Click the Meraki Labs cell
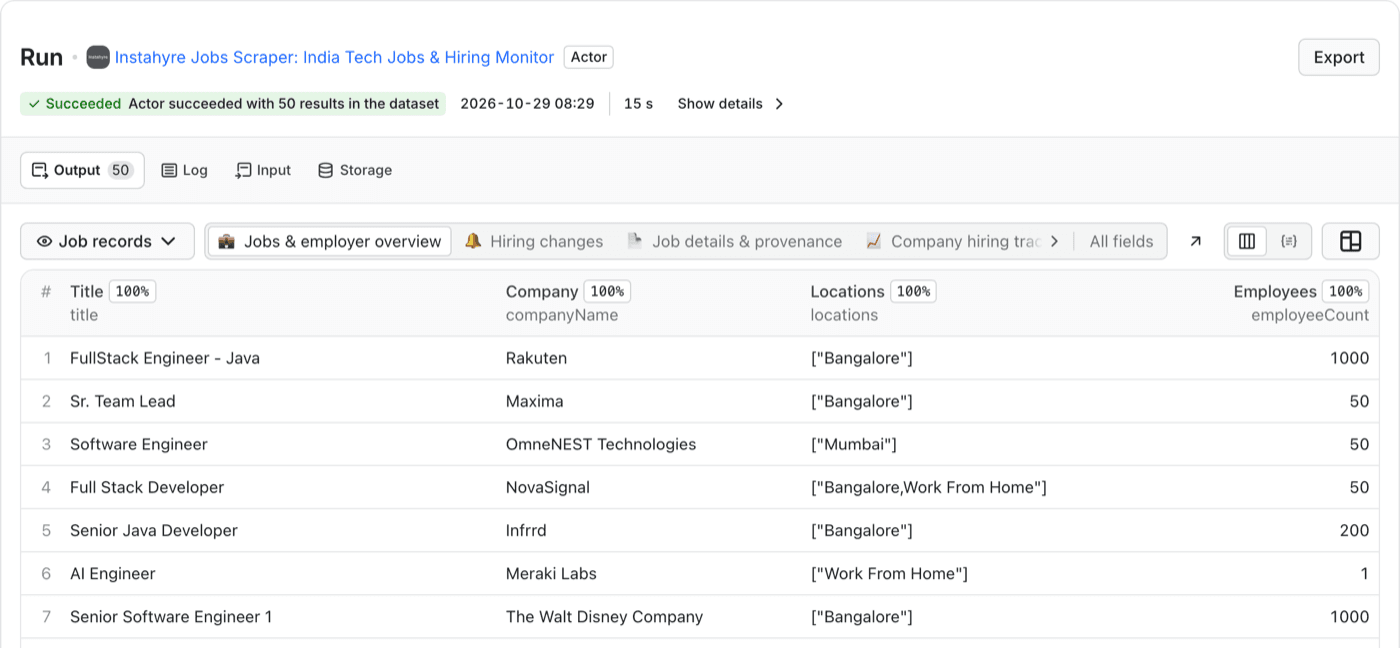This screenshot has height=648, width=1400. 551,573
